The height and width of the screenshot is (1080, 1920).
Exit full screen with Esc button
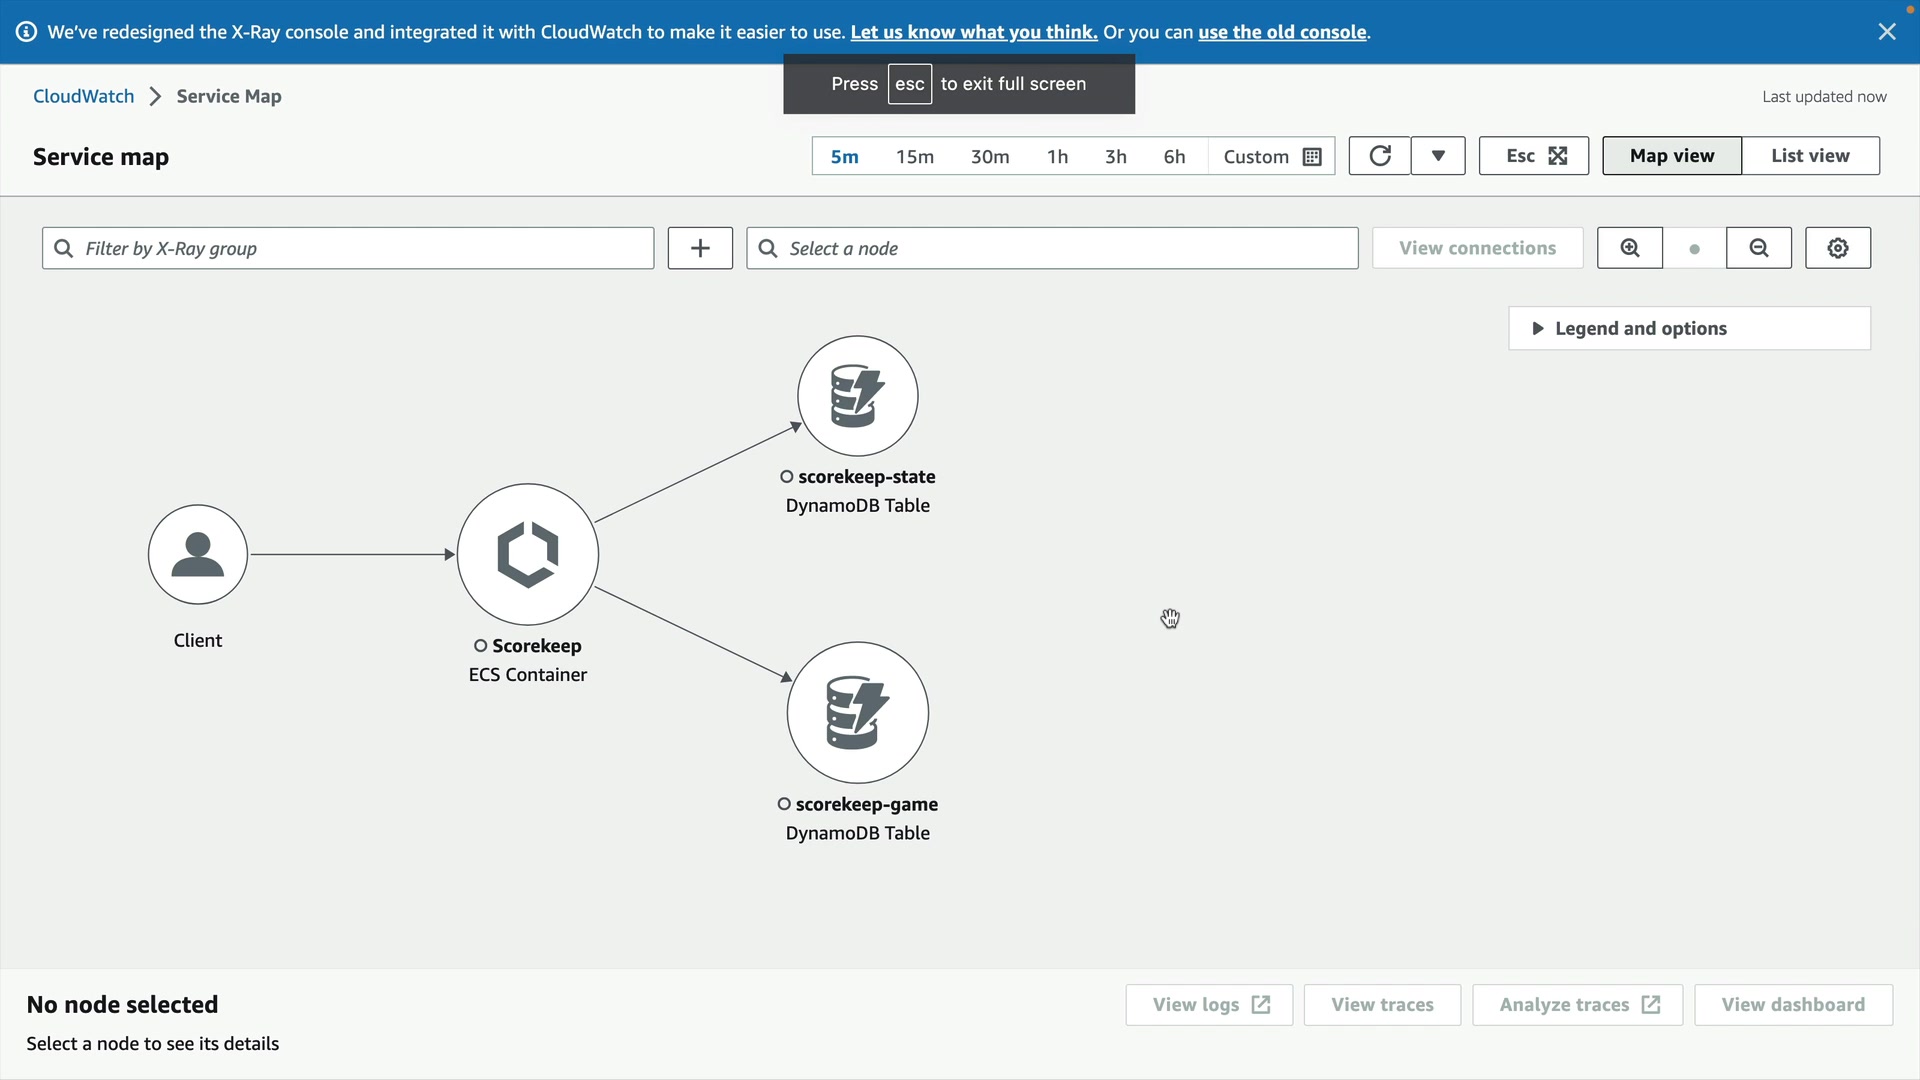[x=1534, y=156]
